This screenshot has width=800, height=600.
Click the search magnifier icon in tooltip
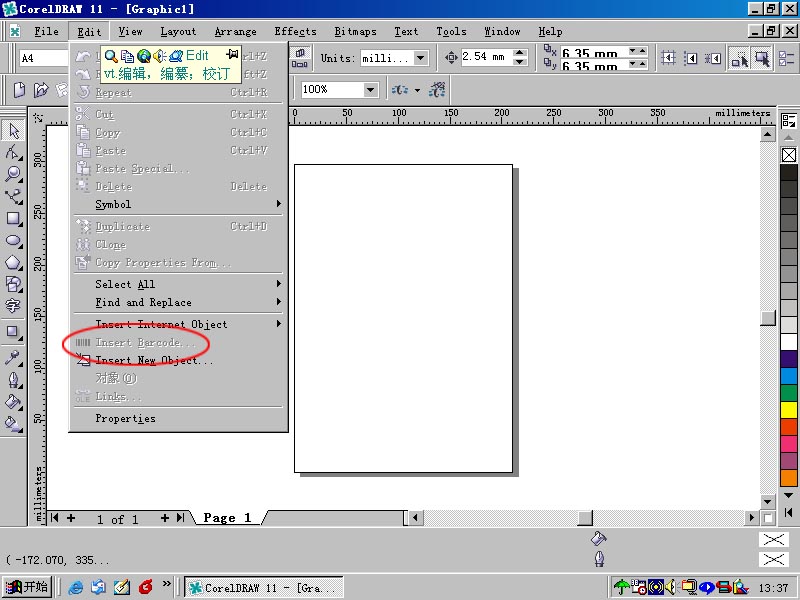111,56
